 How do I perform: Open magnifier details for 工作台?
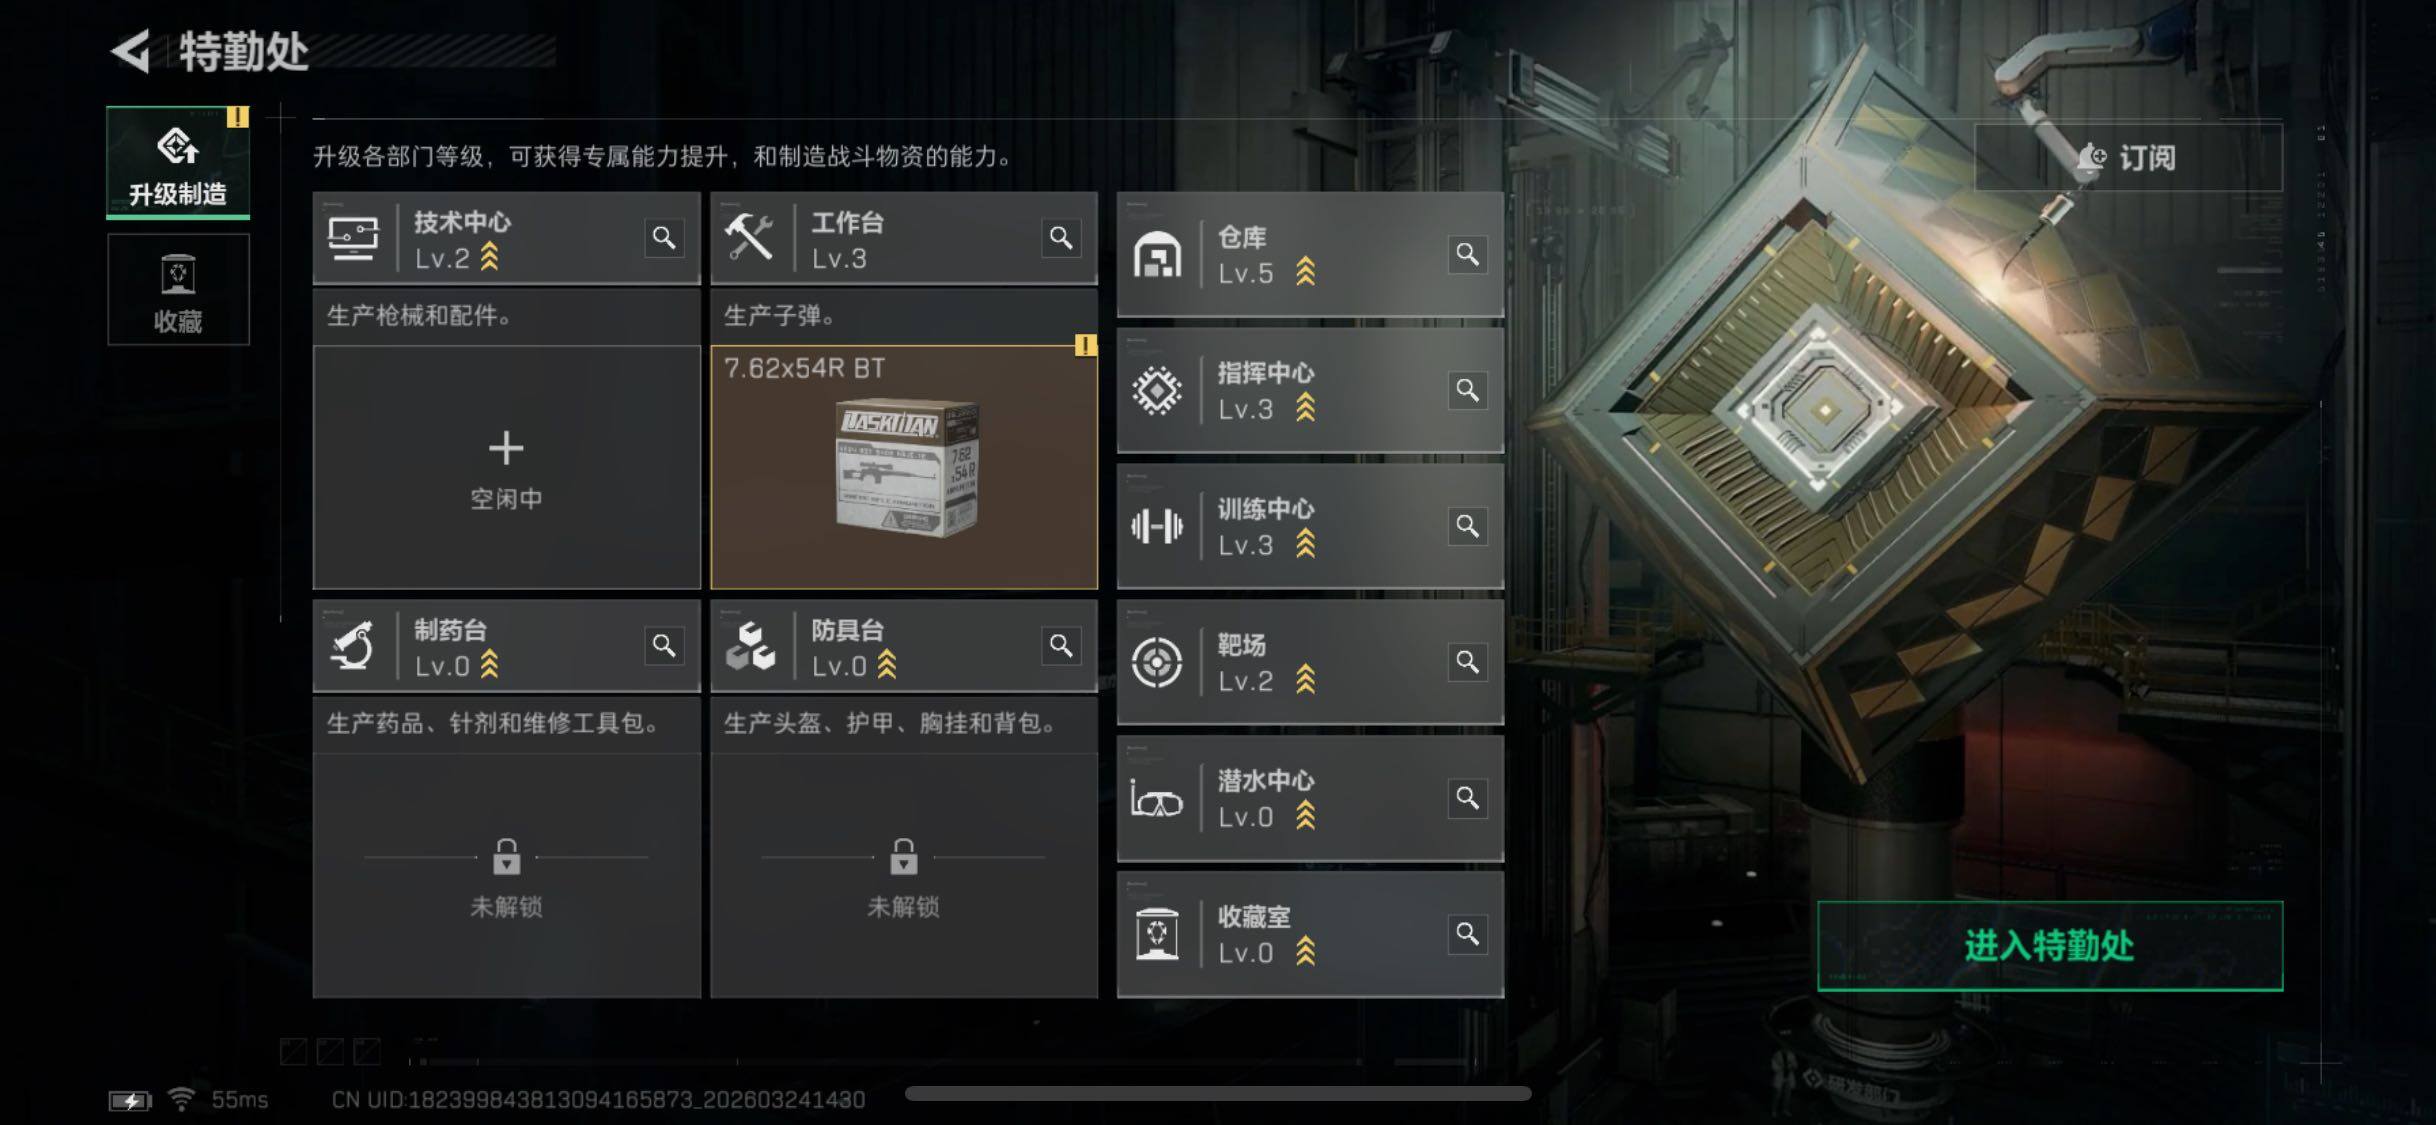pyautogui.click(x=1061, y=238)
